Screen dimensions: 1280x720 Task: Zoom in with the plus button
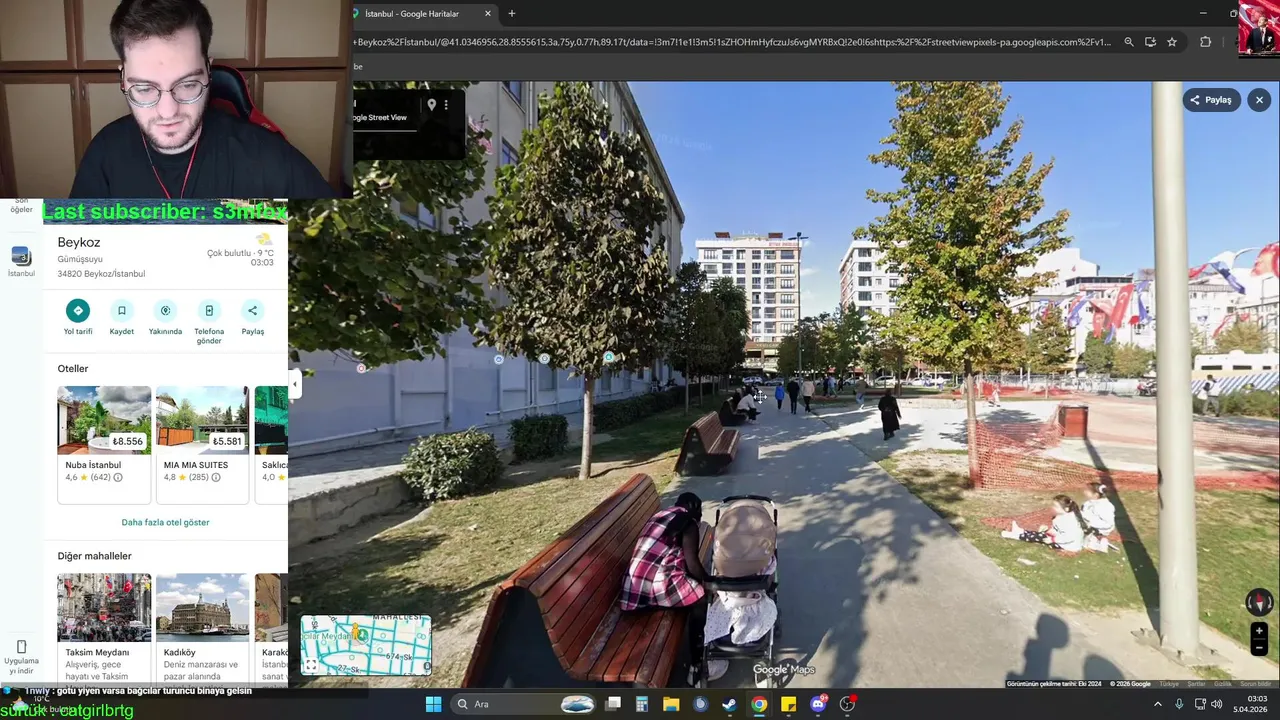pyautogui.click(x=1259, y=631)
